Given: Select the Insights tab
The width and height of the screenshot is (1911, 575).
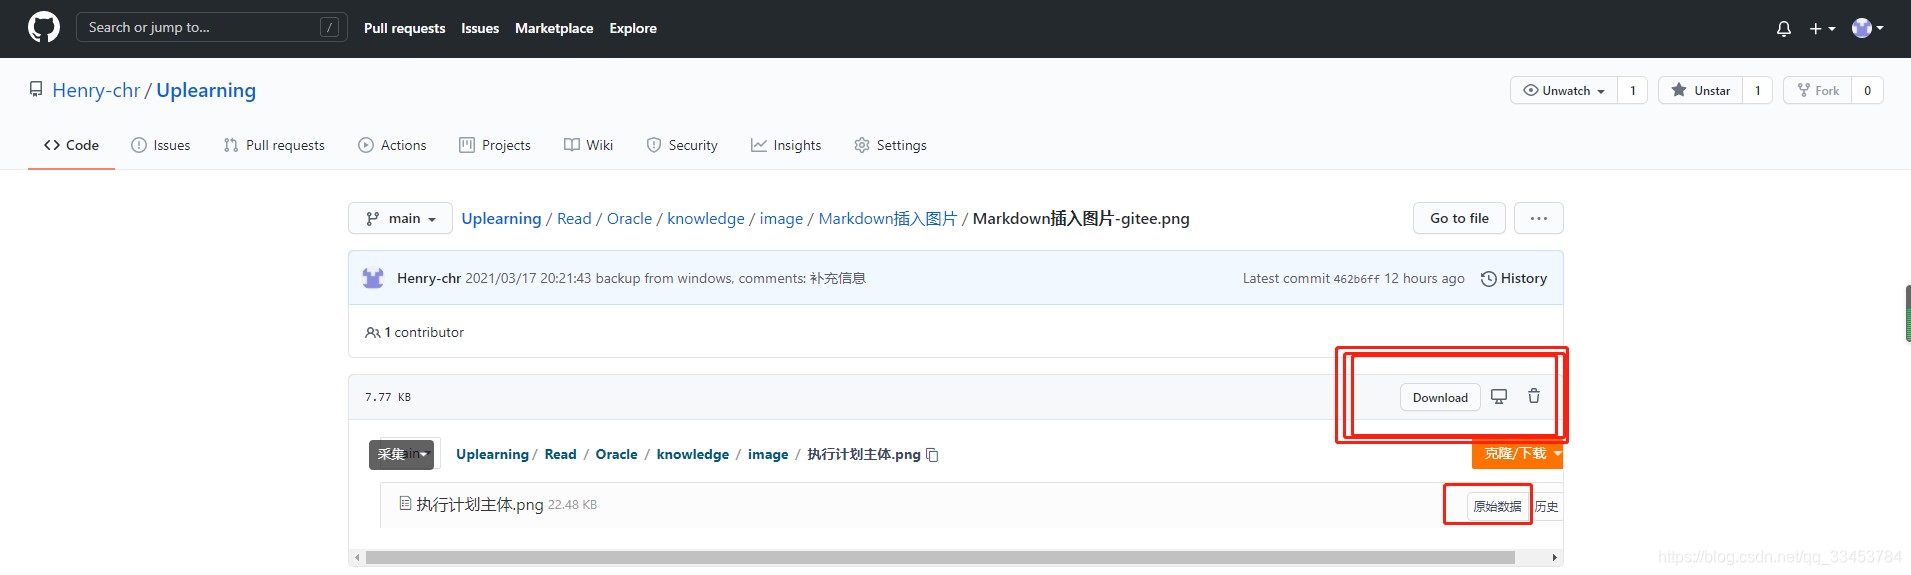Looking at the screenshot, I should pyautogui.click(x=786, y=145).
